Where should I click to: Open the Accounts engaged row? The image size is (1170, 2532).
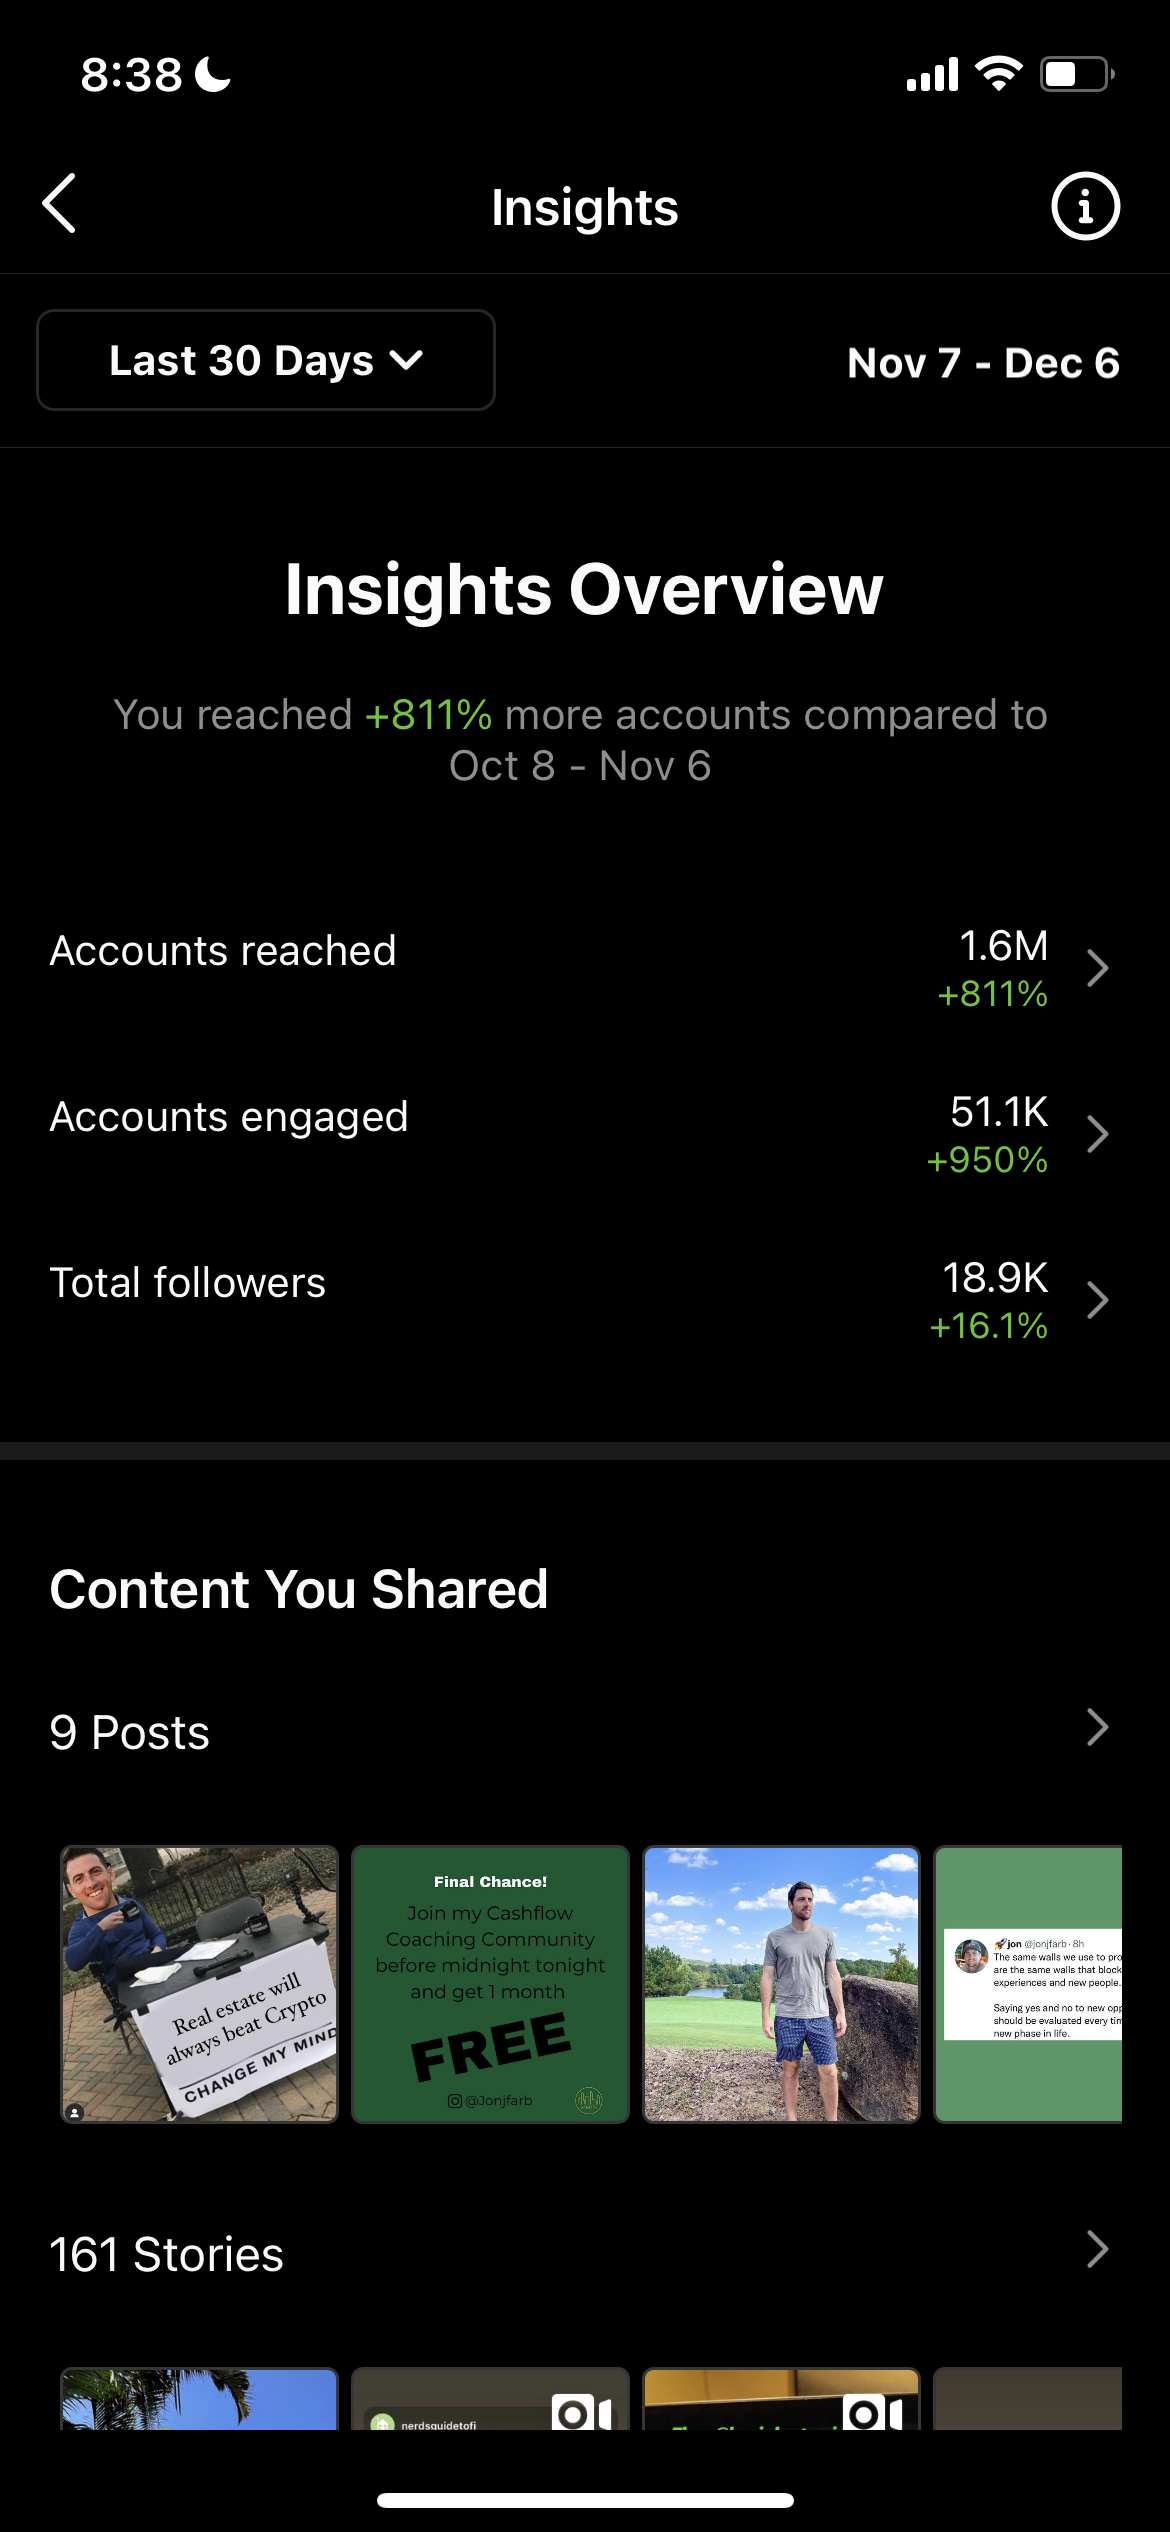pyautogui.click(x=585, y=1134)
